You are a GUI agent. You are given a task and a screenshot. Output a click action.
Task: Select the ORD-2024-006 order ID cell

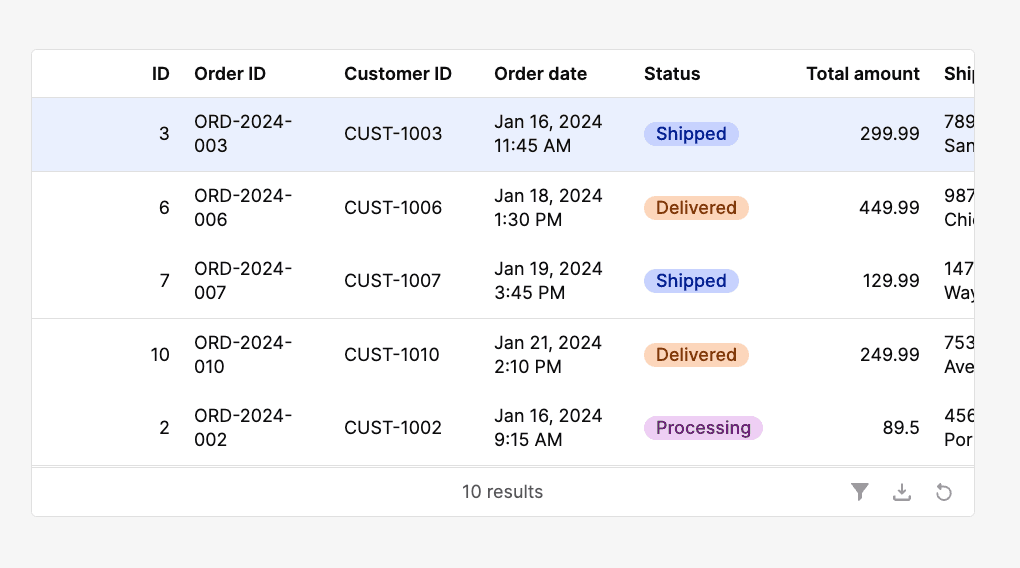point(243,208)
